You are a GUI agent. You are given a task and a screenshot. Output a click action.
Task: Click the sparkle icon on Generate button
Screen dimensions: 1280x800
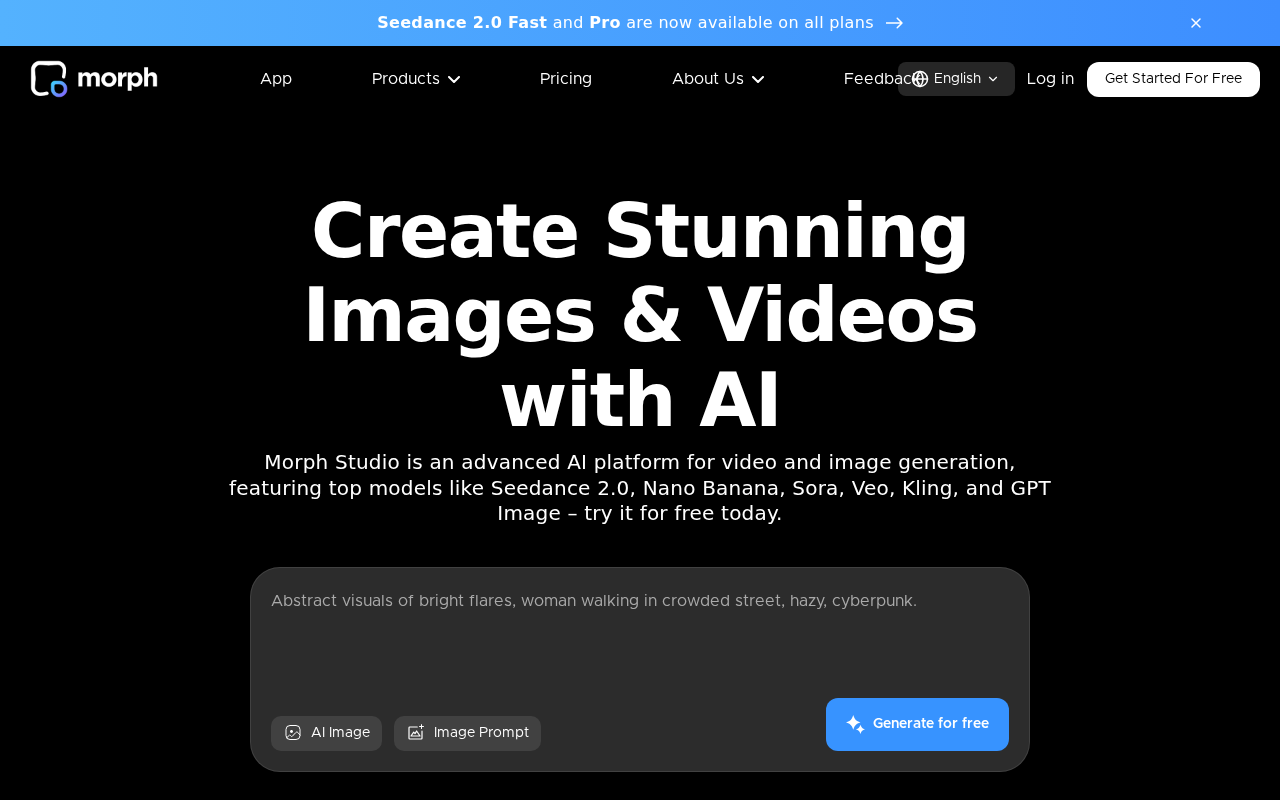pos(855,724)
